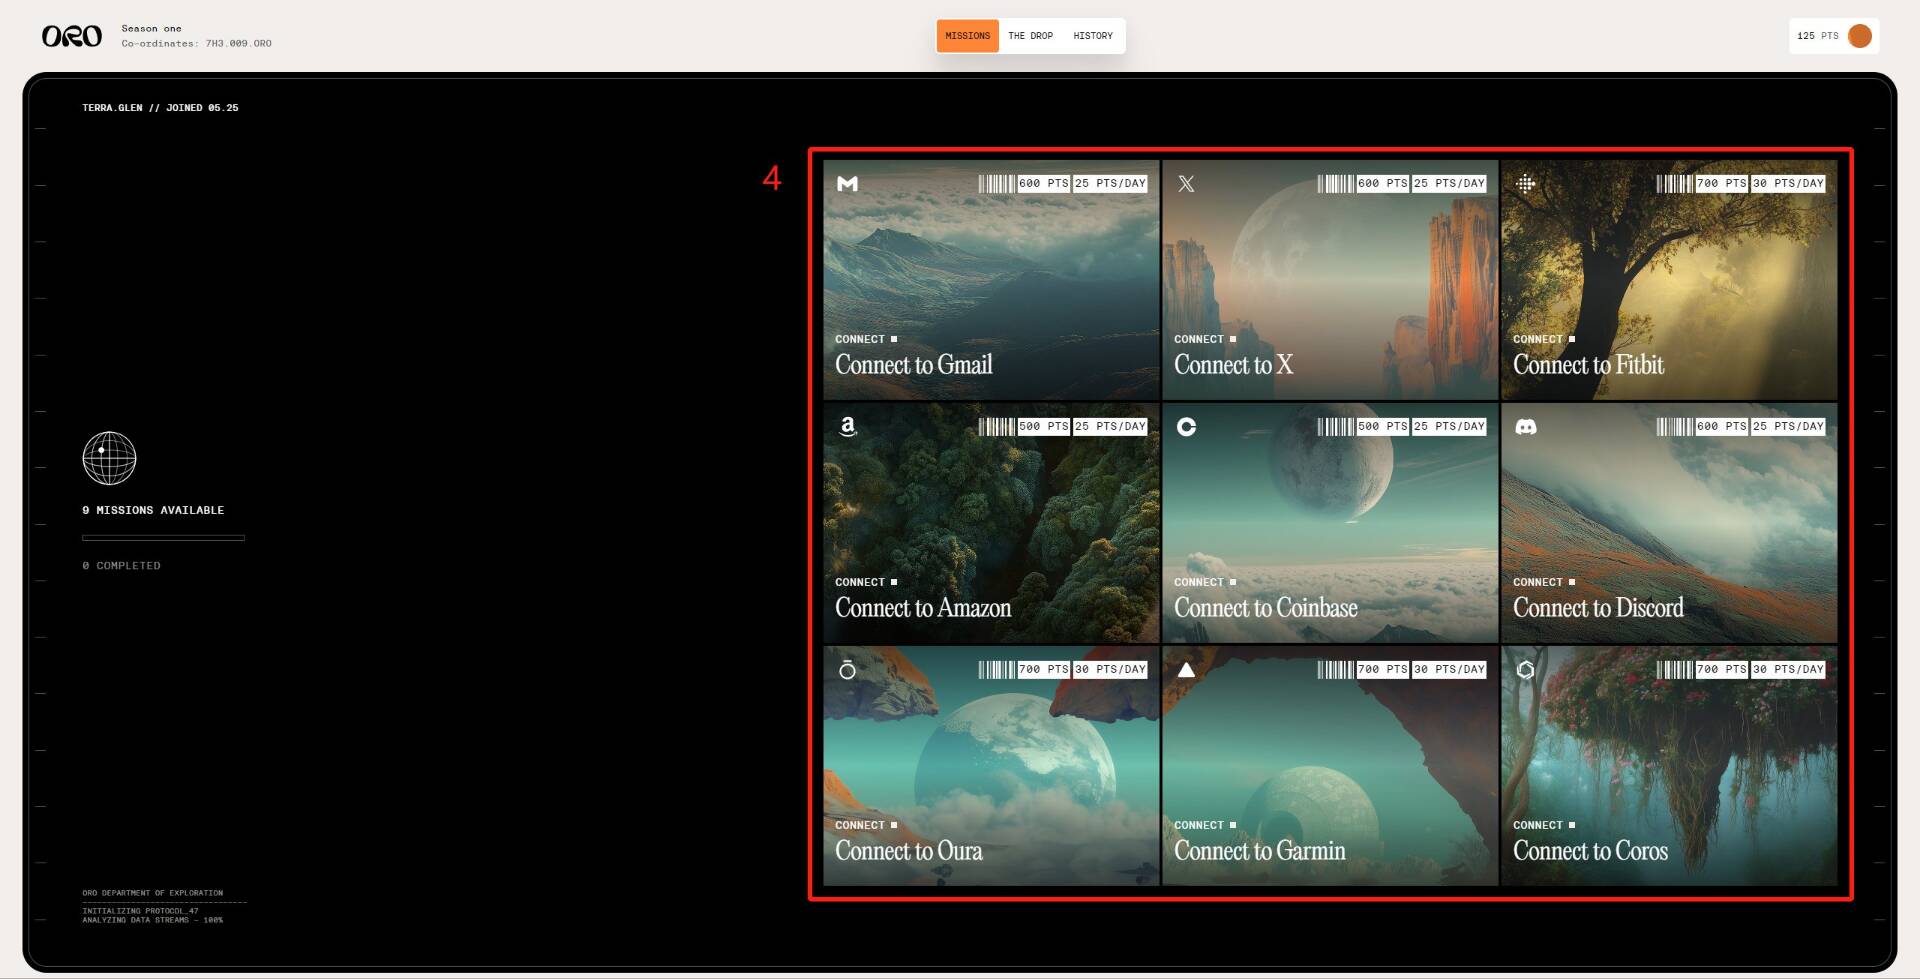This screenshot has width=1920, height=979.
Task: Click the ORO logo
Action: 71,36
